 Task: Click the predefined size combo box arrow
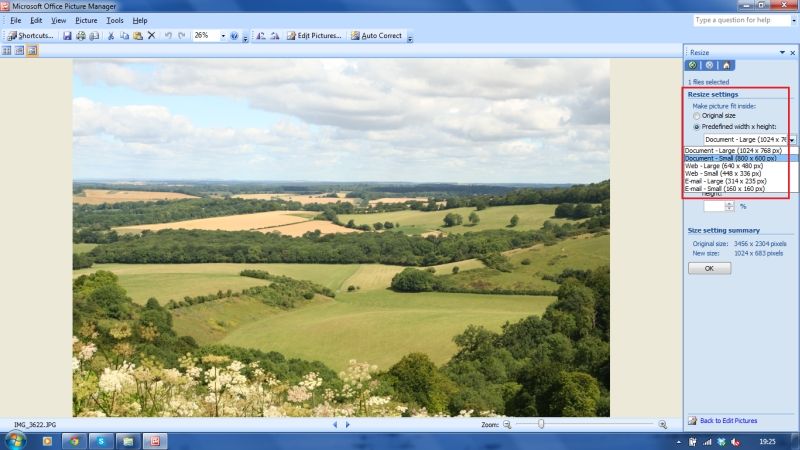[792, 140]
